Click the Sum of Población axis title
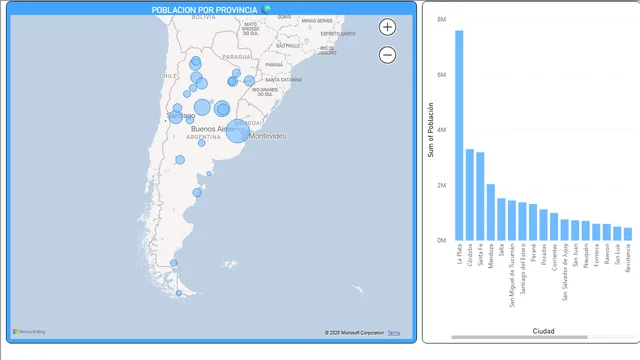Image resolution: width=640 pixels, height=360 pixels. (x=431, y=130)
